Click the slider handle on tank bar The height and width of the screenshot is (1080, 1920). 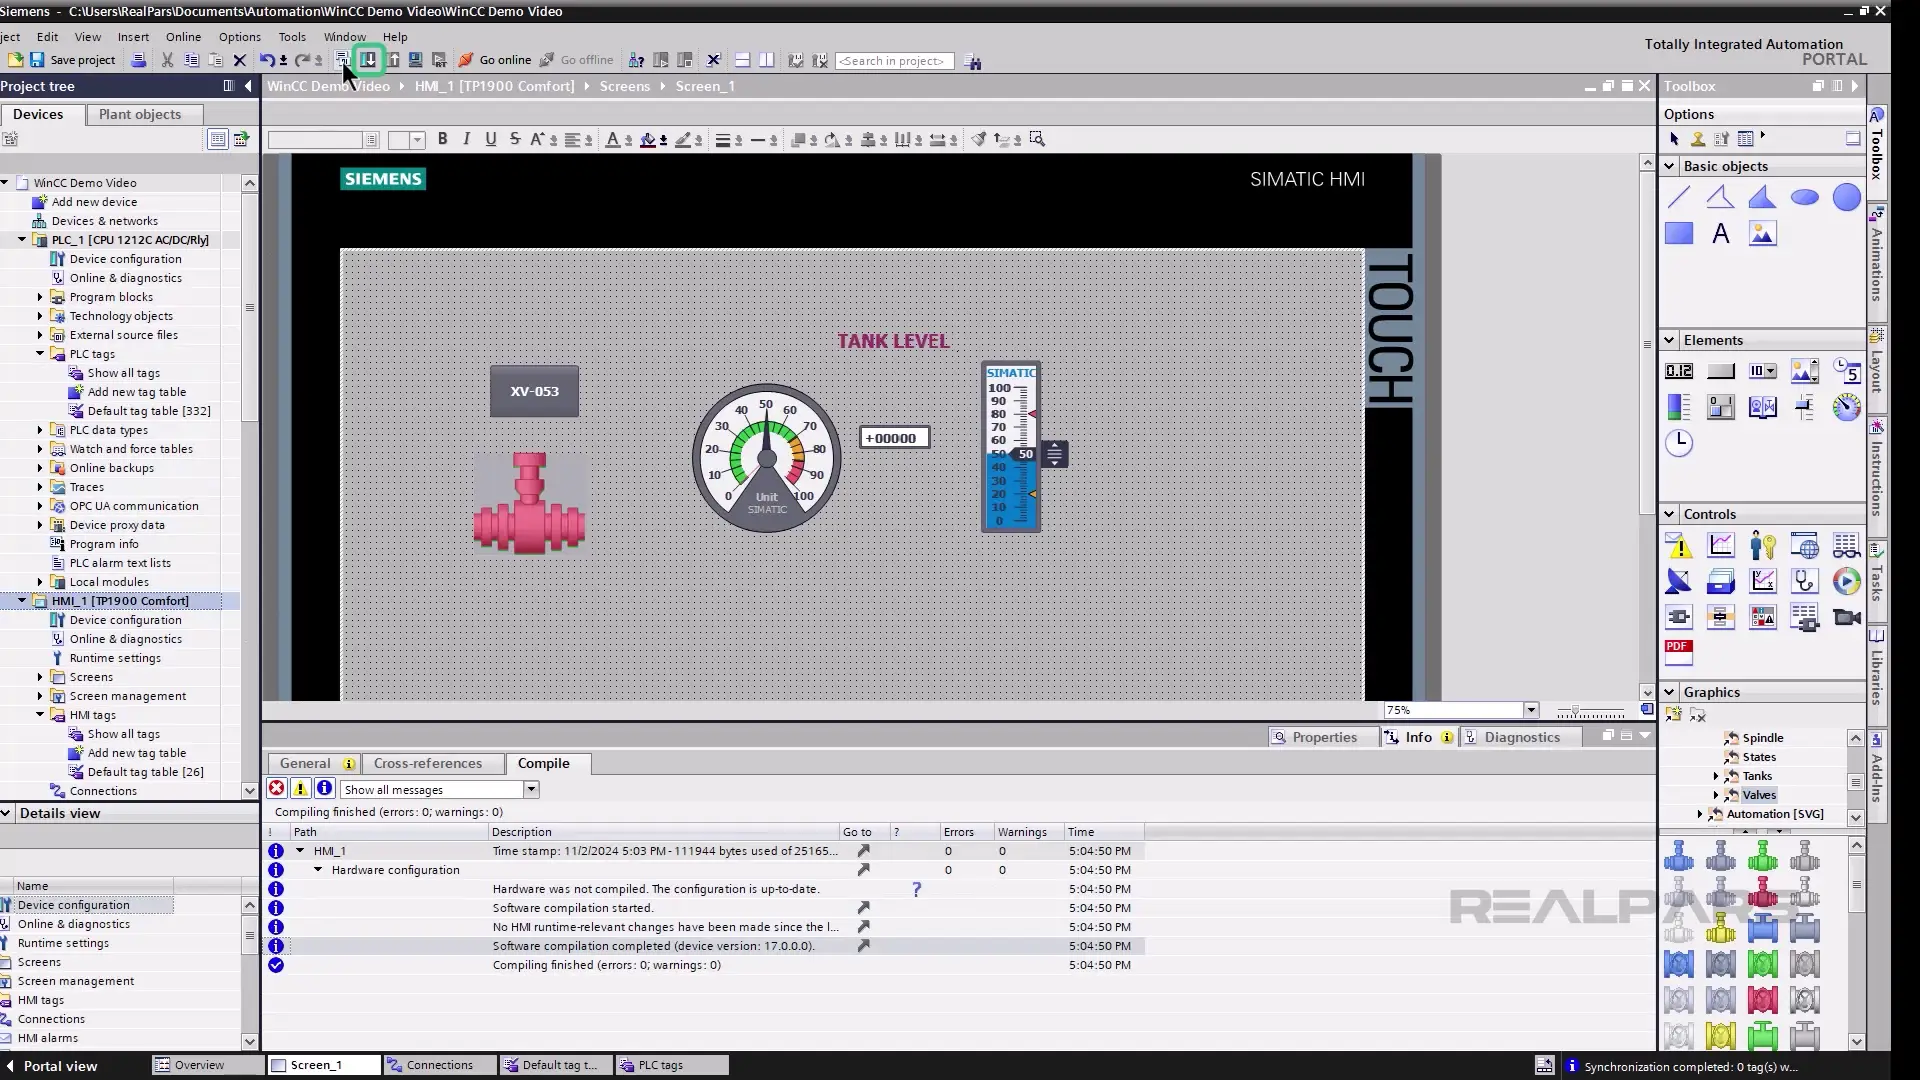(1054, 454)
